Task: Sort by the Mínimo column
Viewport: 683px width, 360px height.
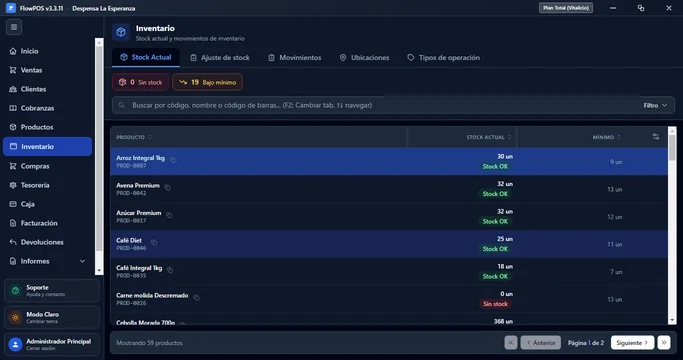Action: click(606, 137)
